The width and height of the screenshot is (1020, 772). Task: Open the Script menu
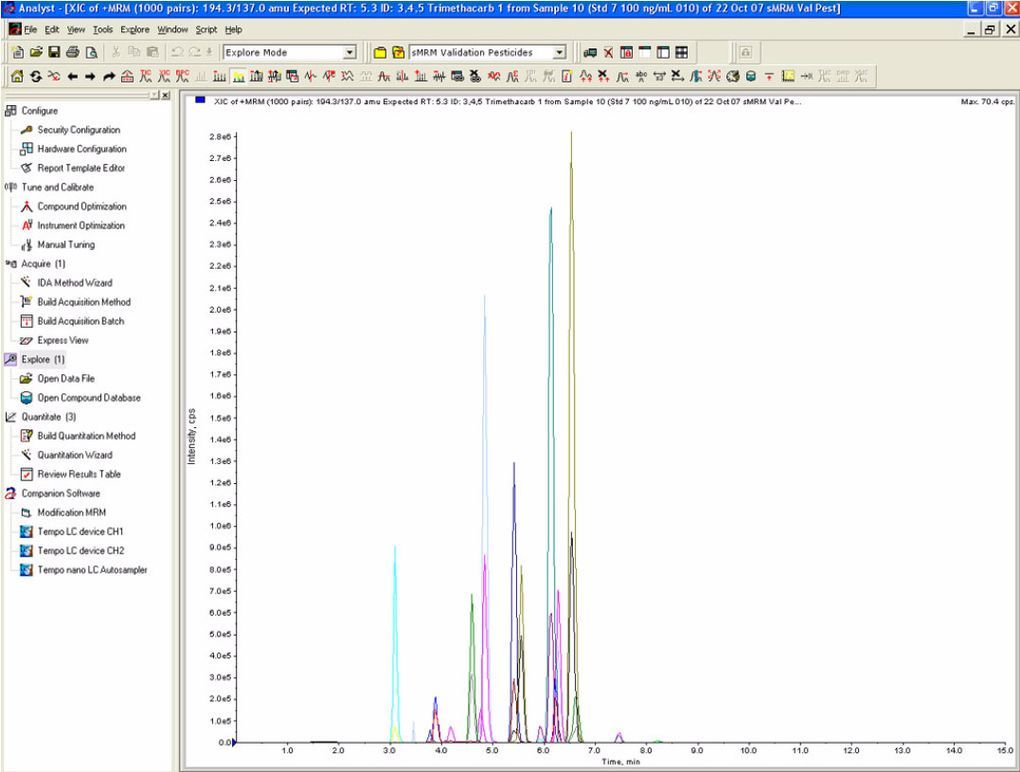(206, 29)
